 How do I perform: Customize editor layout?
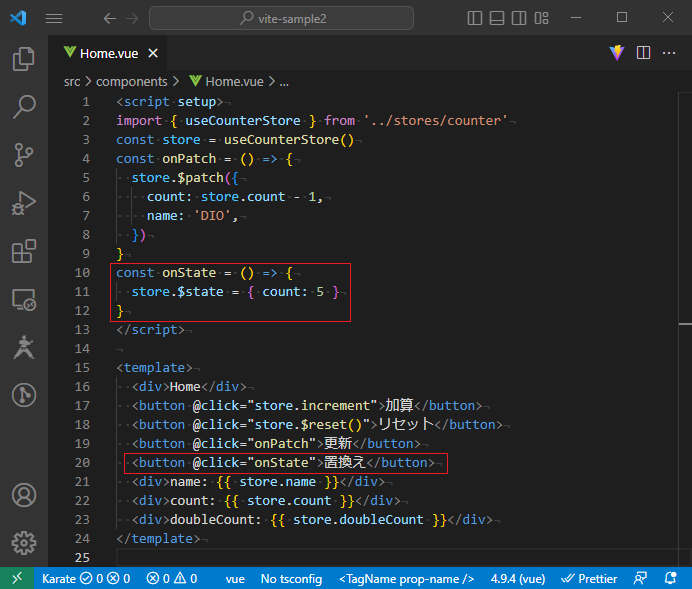click(542, 18)
